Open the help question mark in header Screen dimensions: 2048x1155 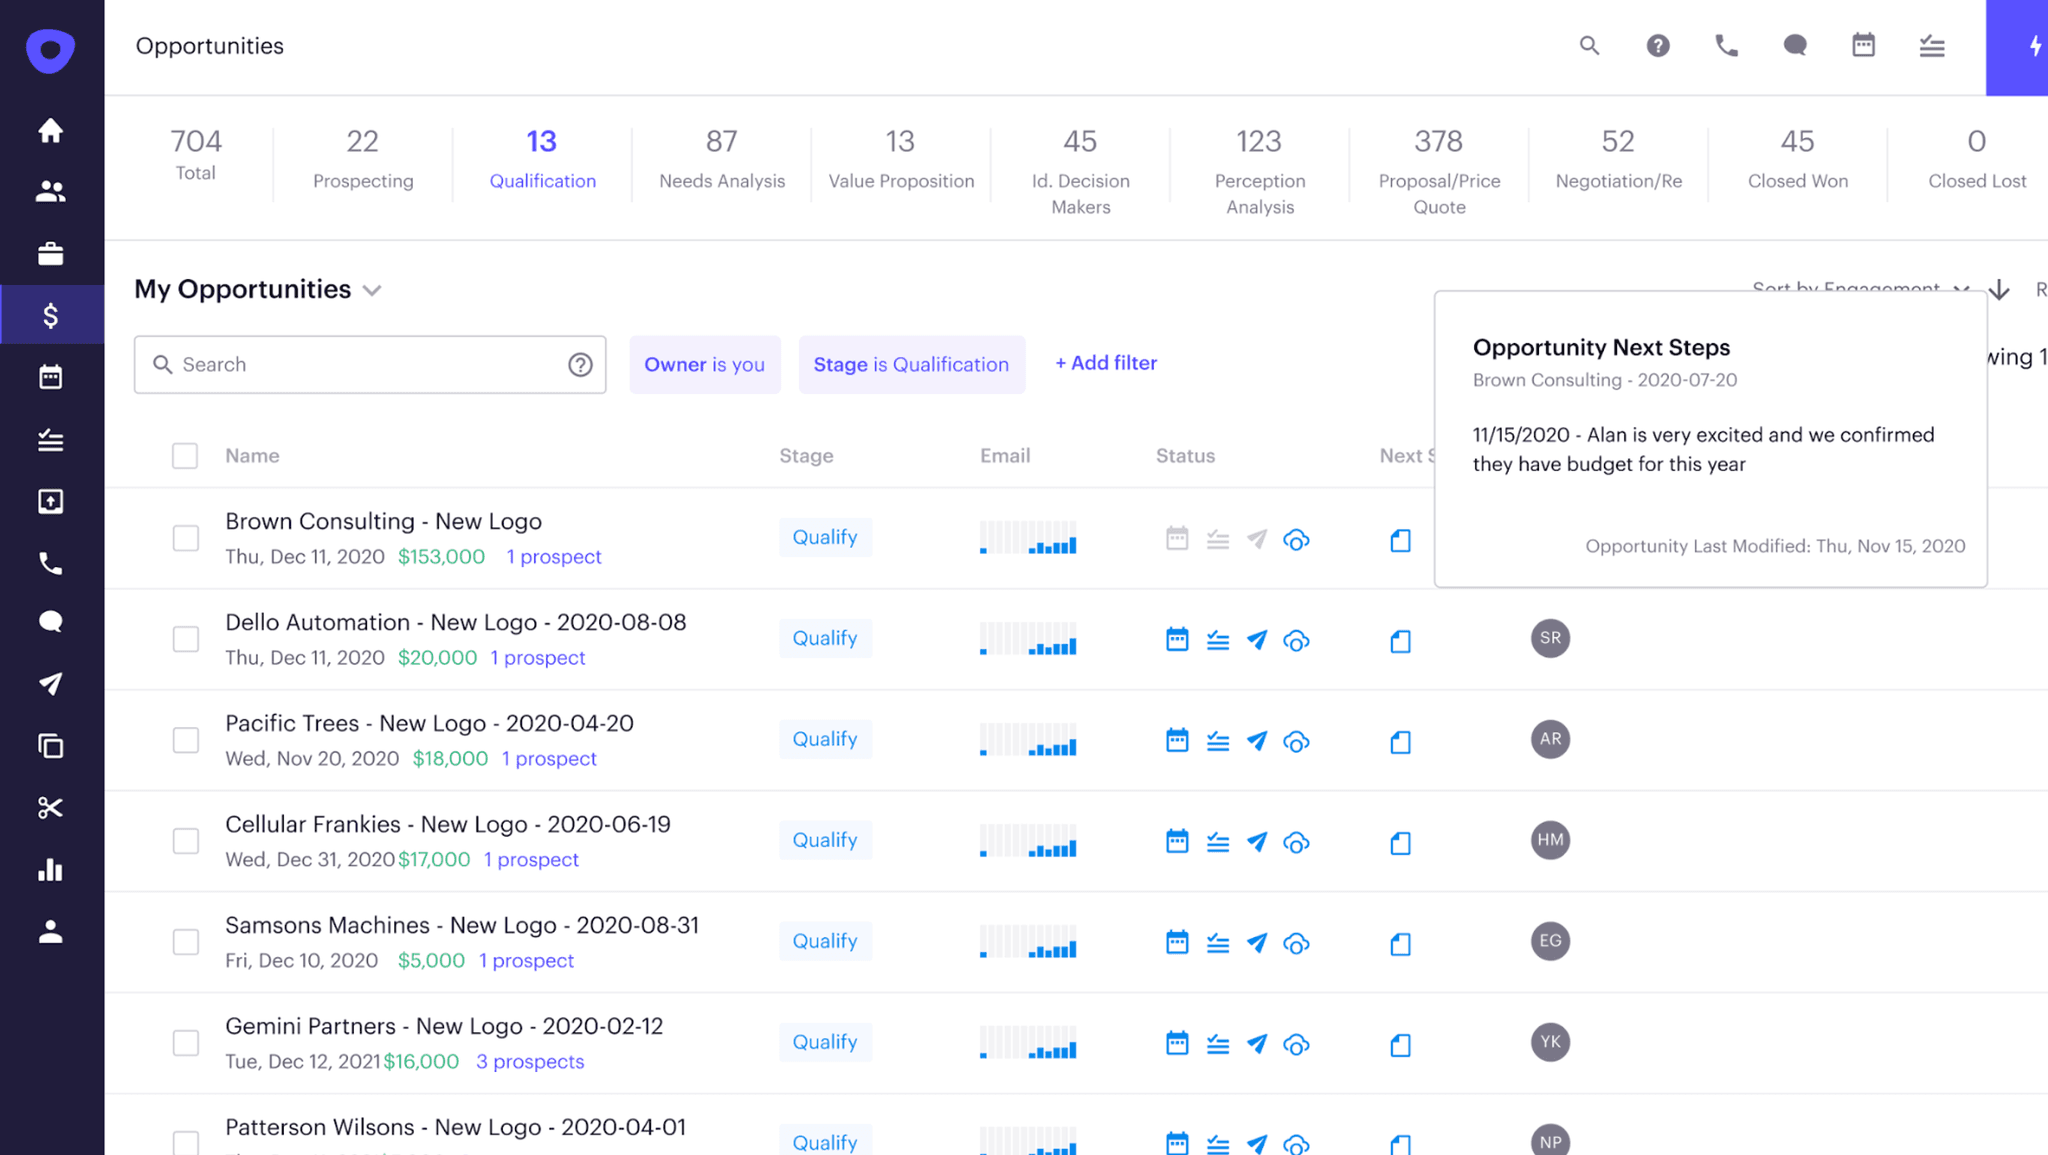1657,46
